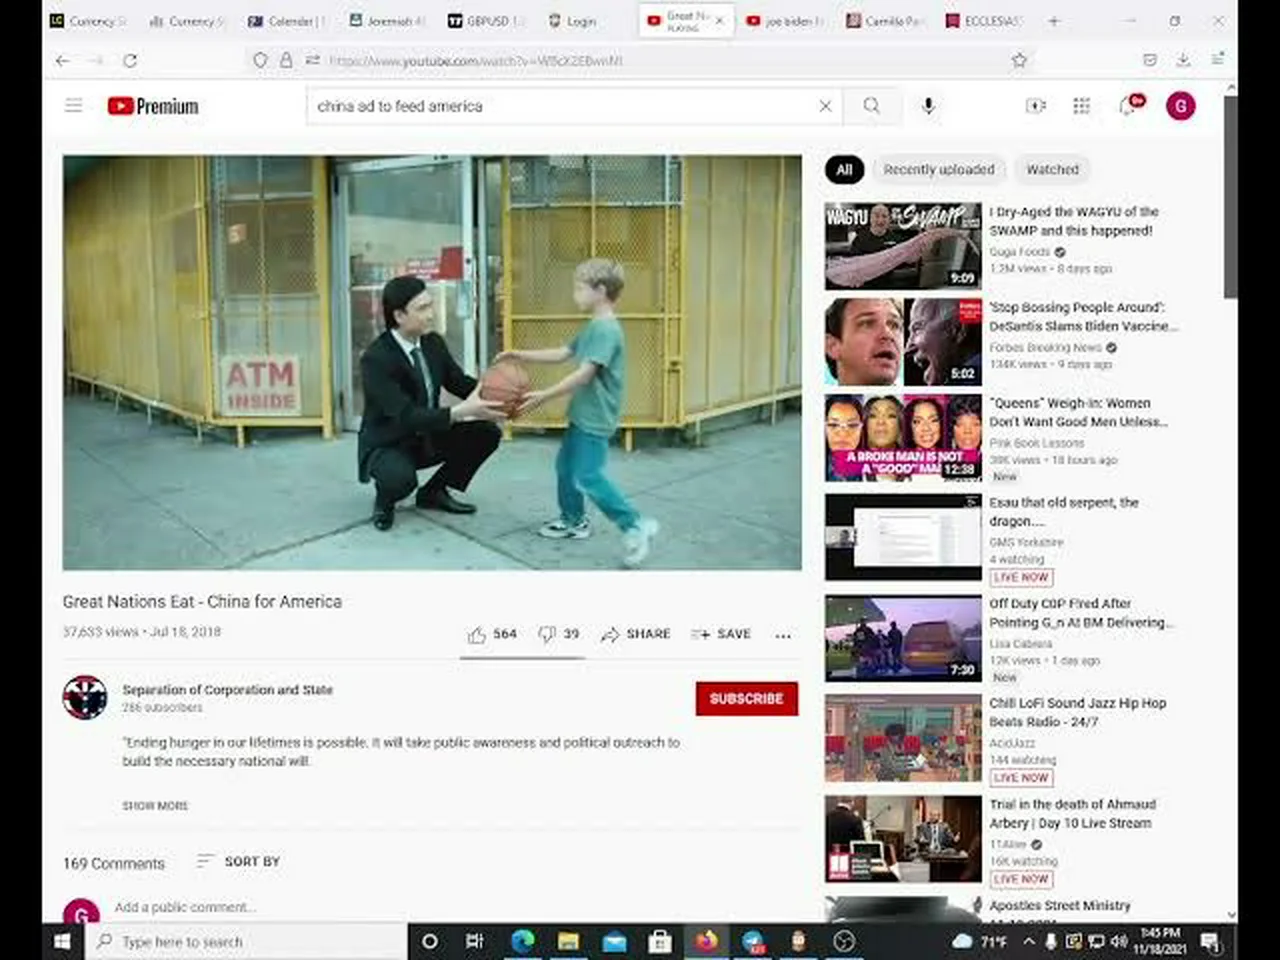Click the video player showing ATM scene
Viewport: 1280px width, 960px height.
coord(432,362)
